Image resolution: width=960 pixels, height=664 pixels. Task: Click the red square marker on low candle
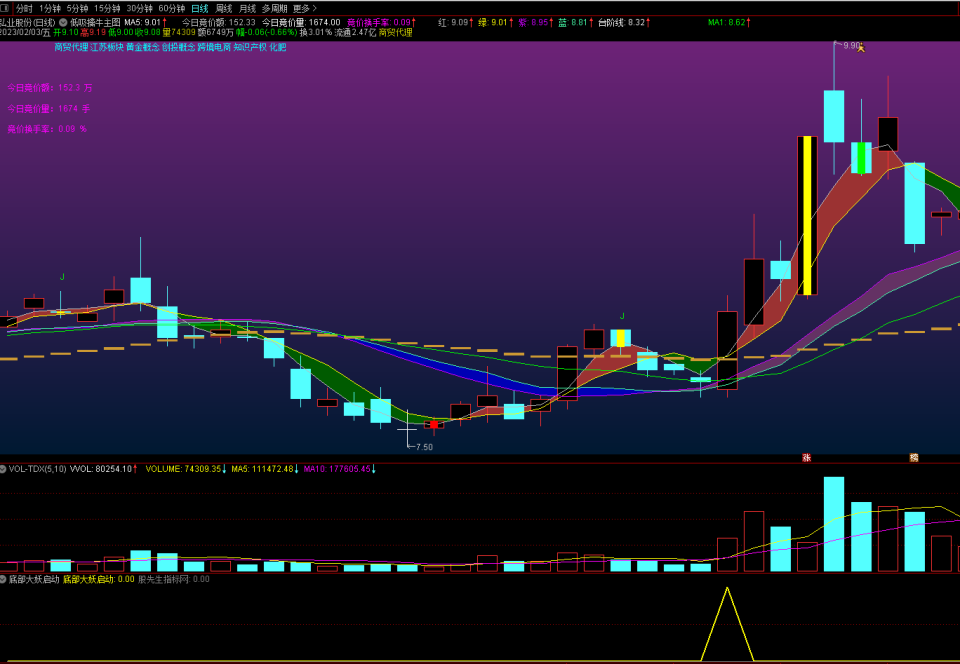434,424
